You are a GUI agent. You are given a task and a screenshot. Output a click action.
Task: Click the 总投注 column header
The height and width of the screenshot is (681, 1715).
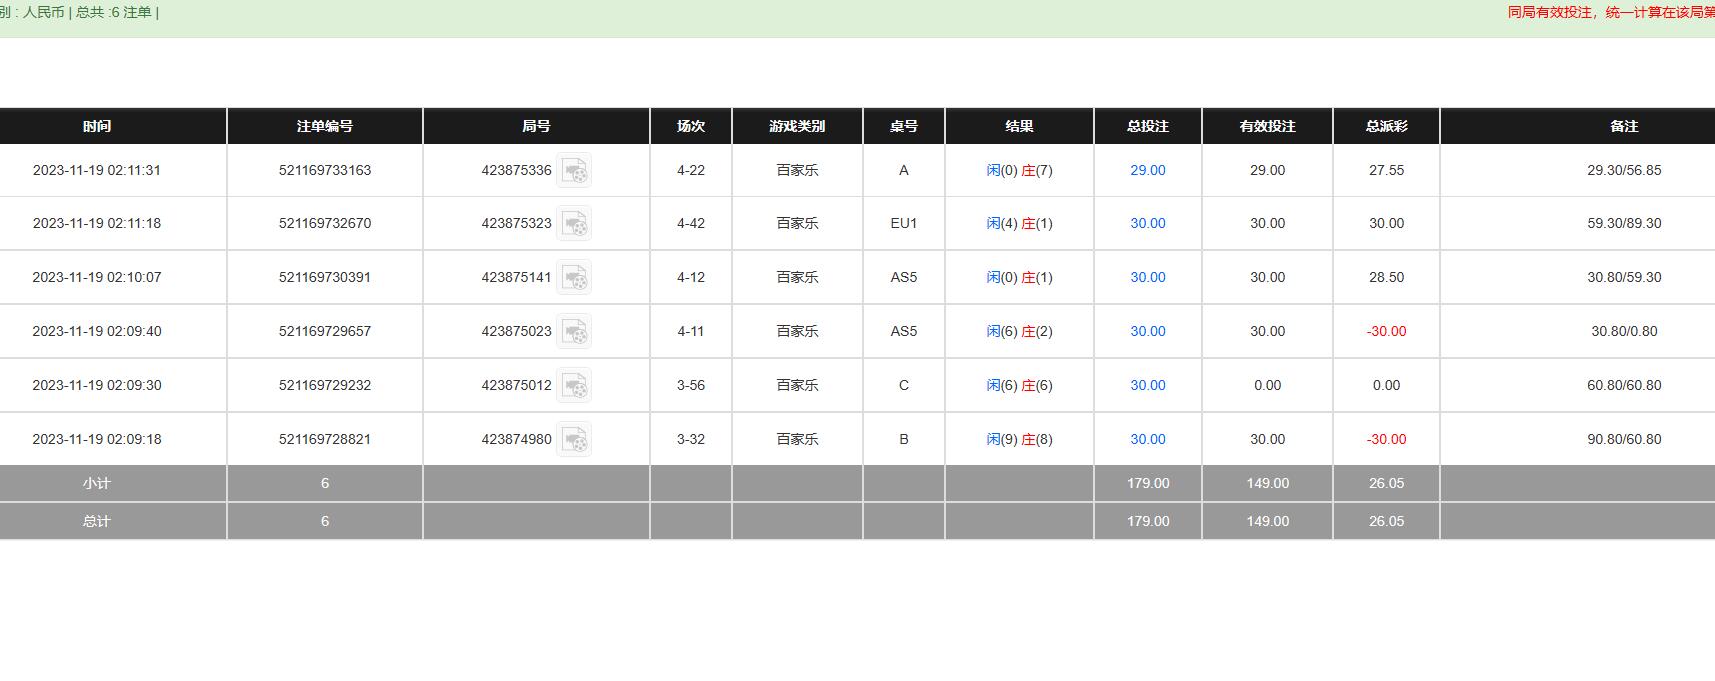tap(1148, 126)
